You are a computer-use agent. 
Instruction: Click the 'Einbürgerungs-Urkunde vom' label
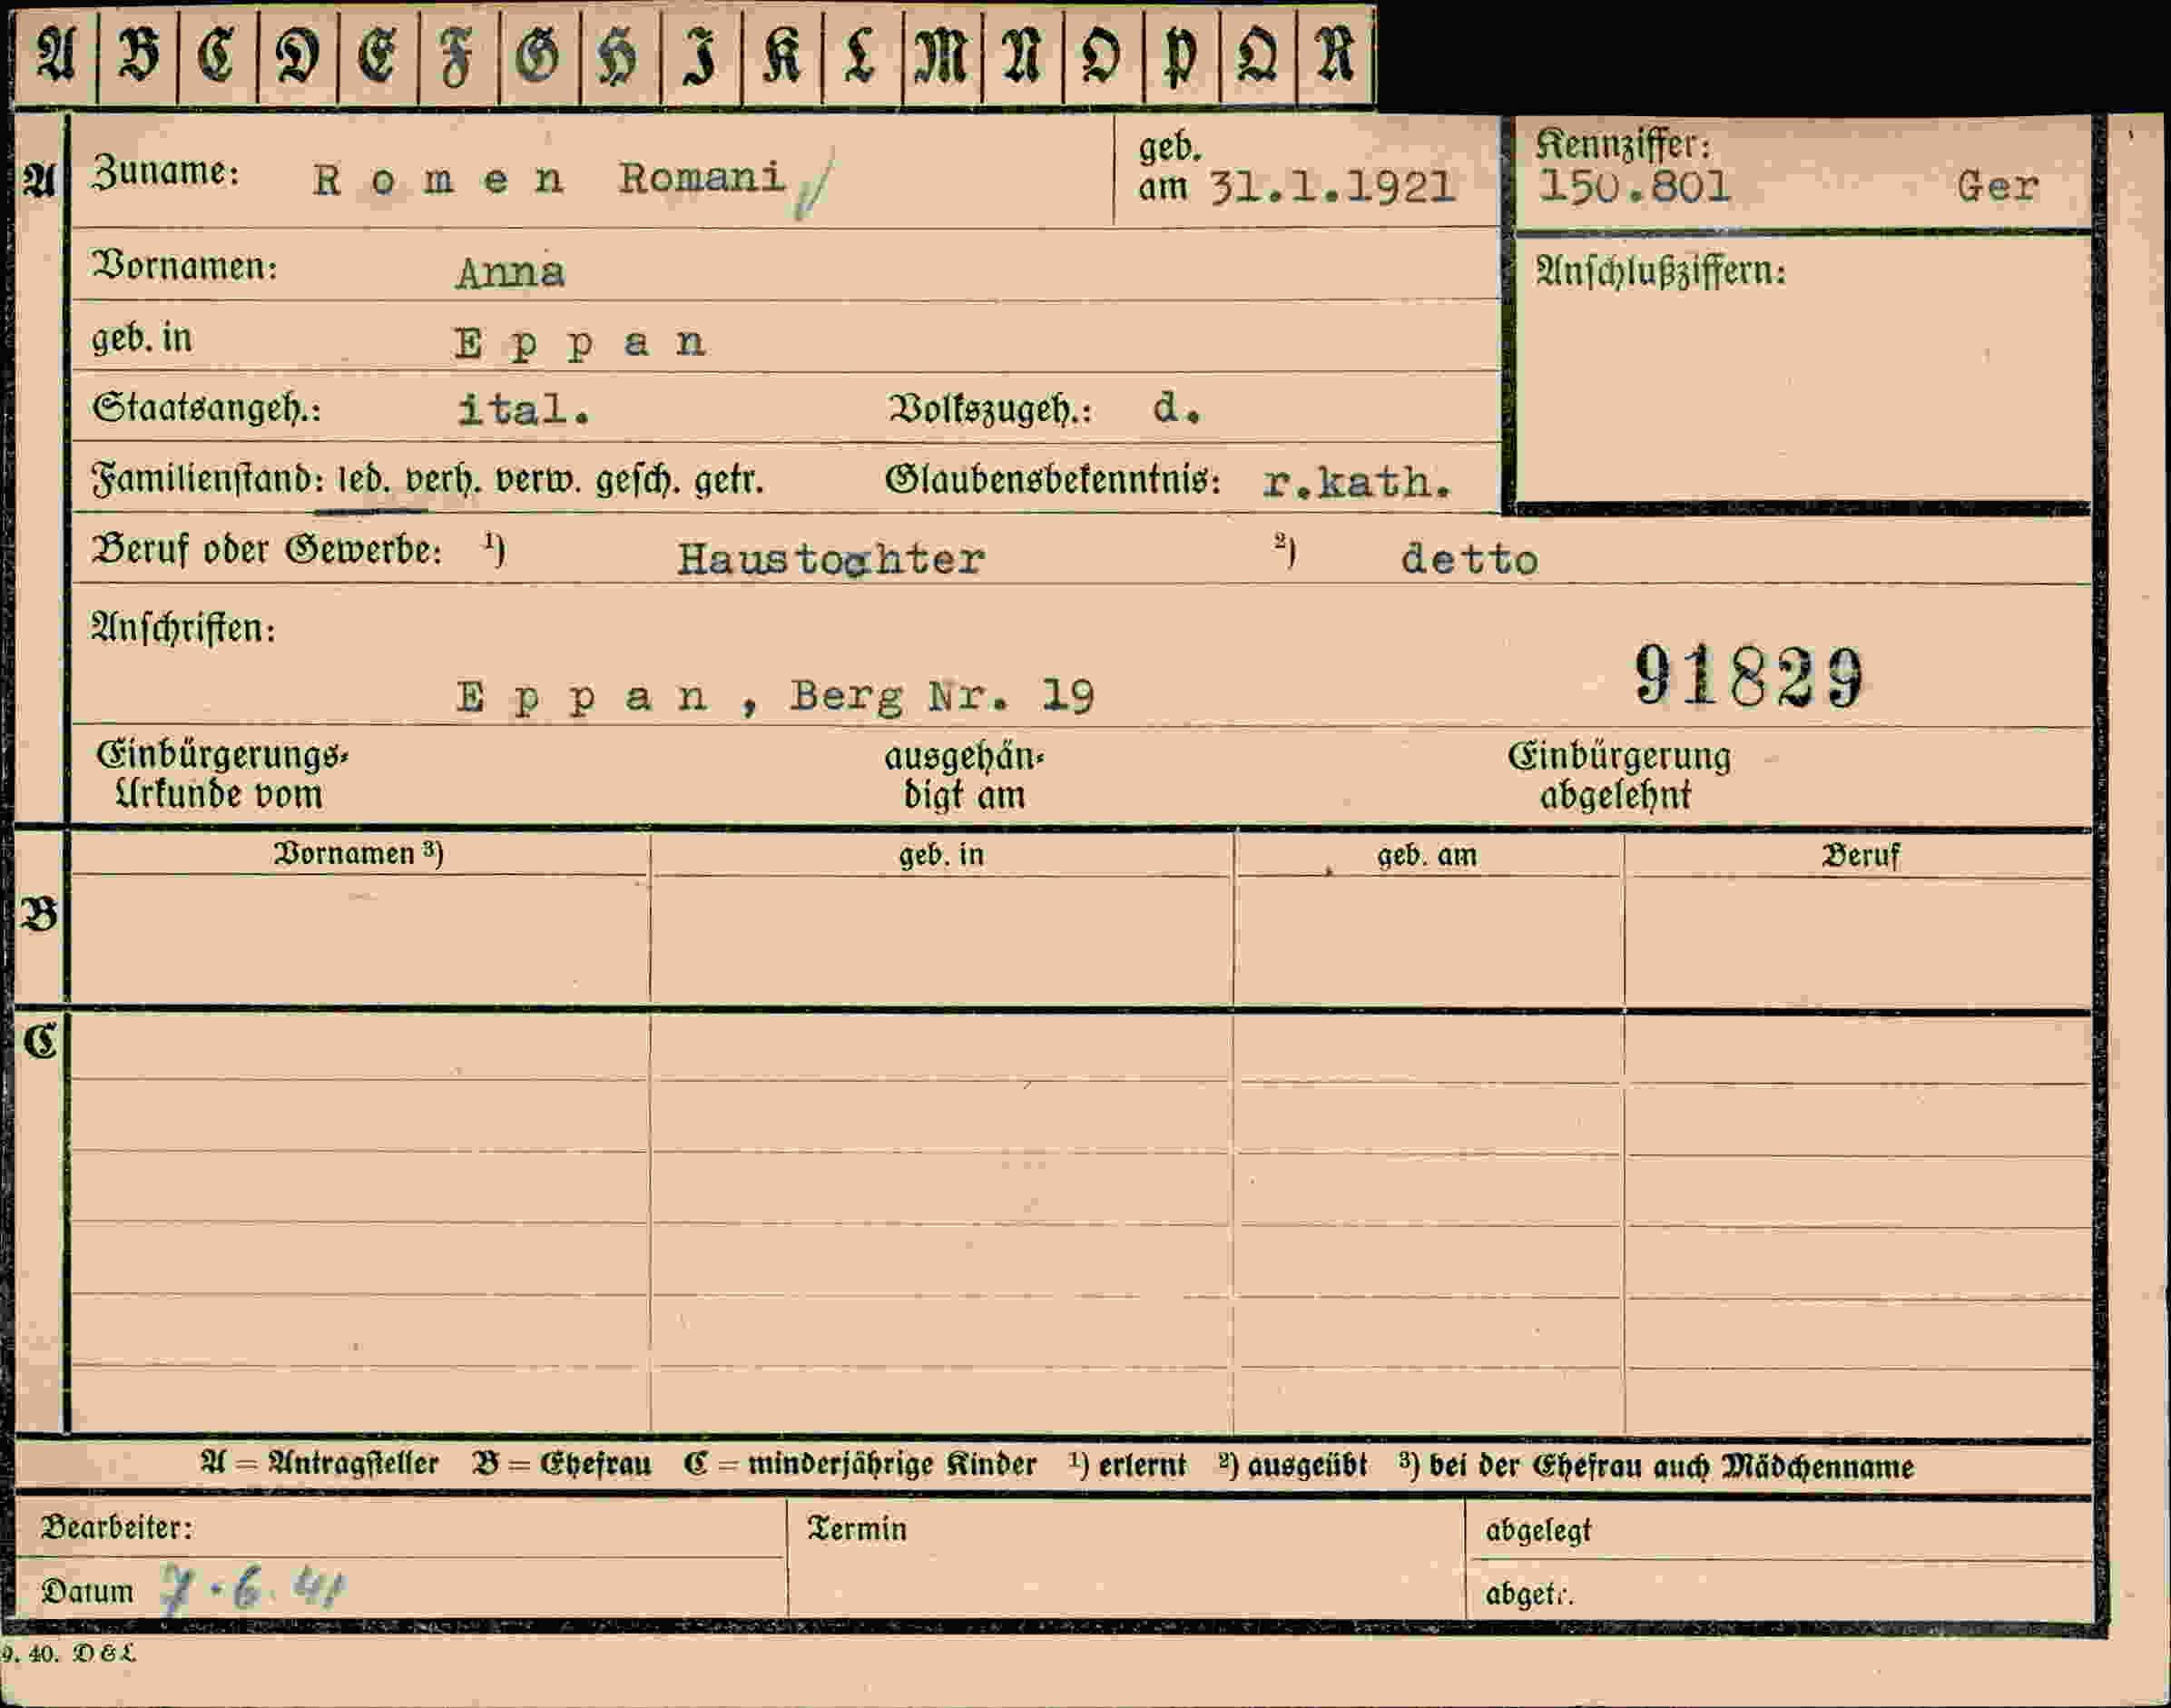pos(221,774)
